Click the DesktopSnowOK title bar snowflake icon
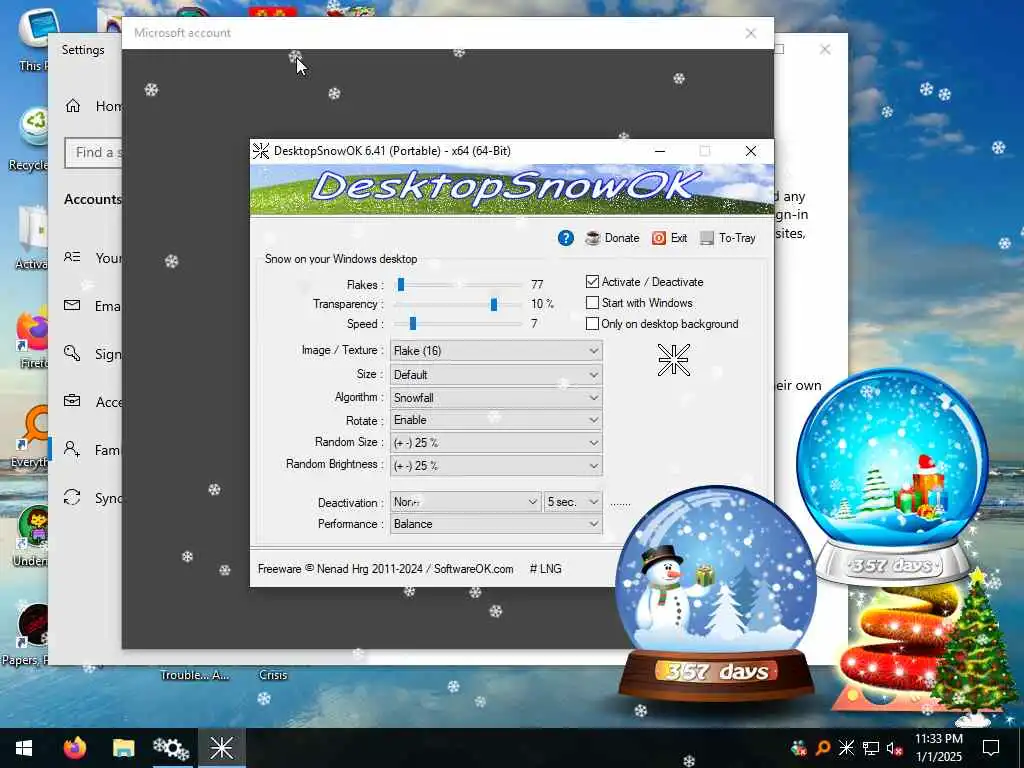 (261, 151)
